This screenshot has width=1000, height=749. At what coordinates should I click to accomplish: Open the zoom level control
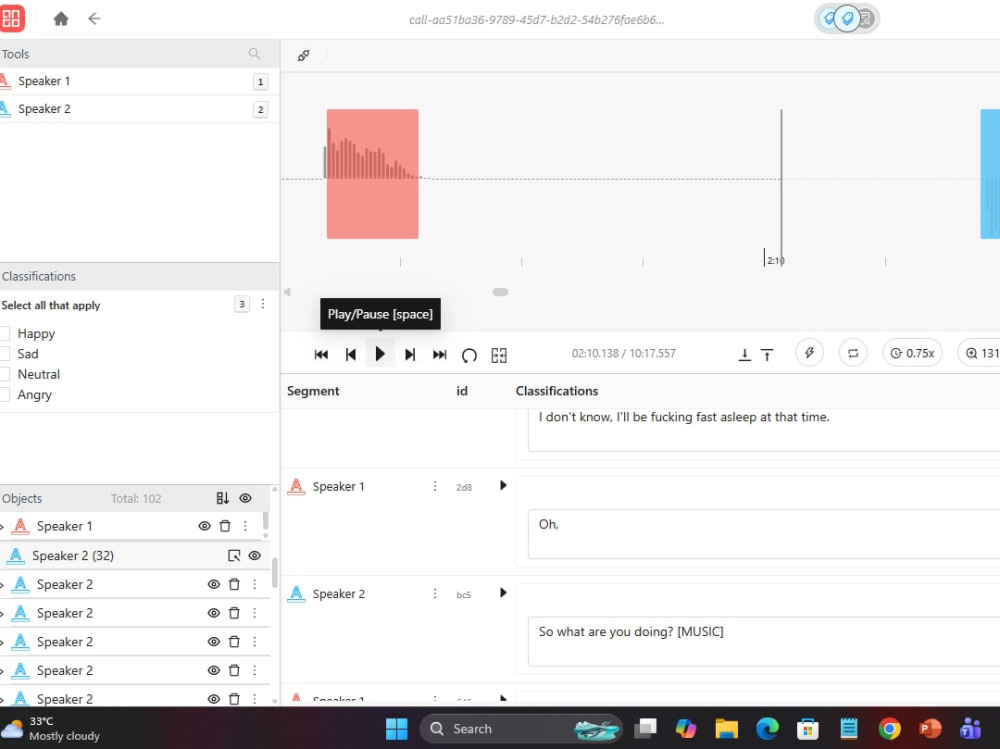(x=980, y=353)
